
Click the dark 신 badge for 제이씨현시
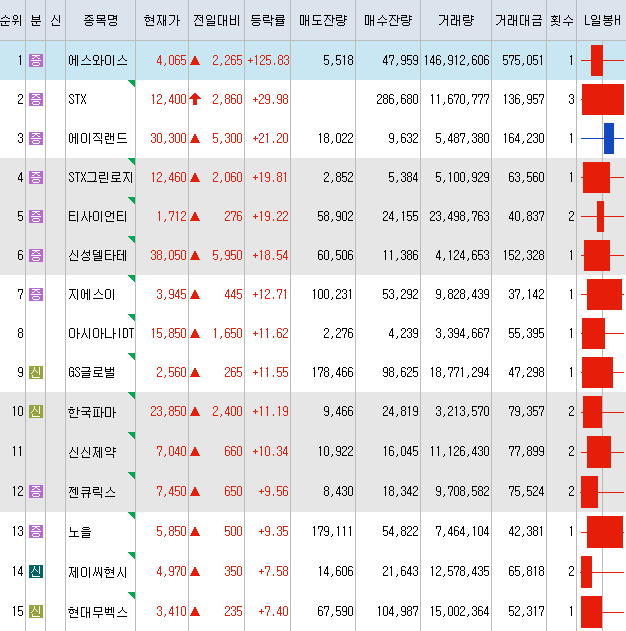coord(36,571)
